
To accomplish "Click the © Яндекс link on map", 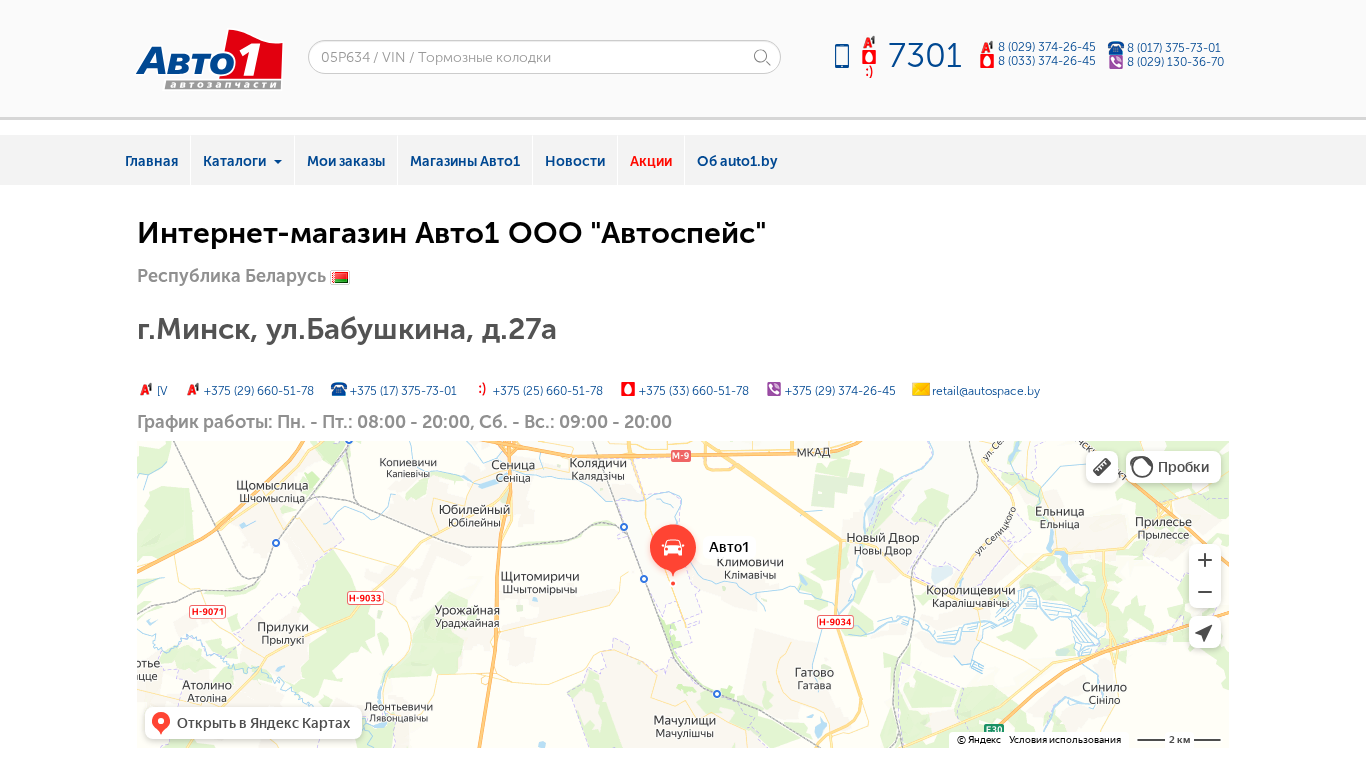I will (x=978, y=740).
